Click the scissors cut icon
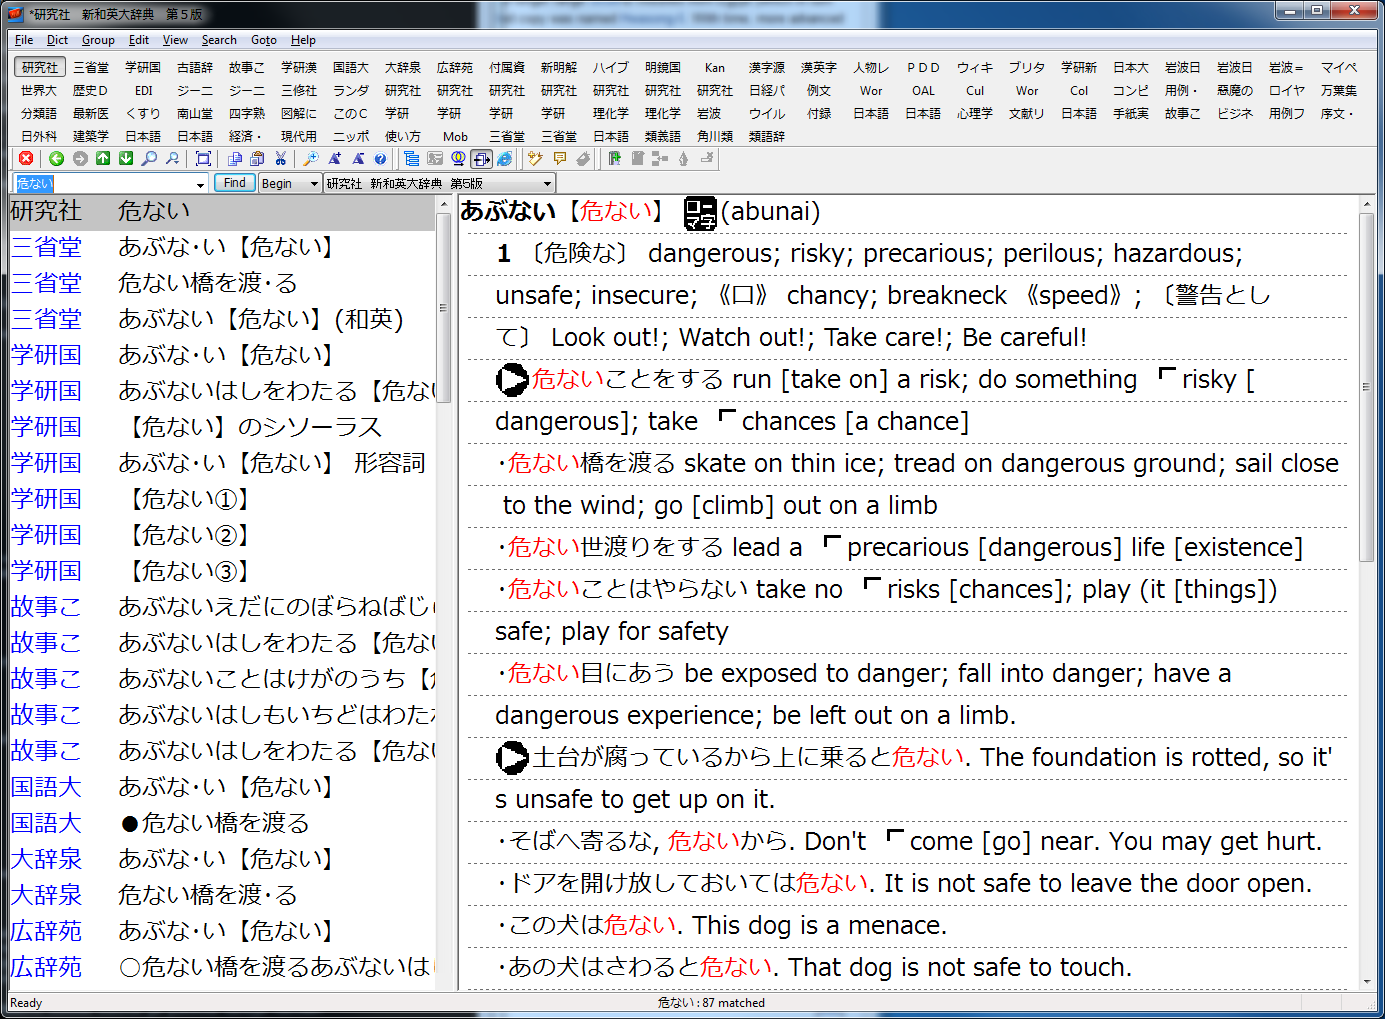The height and width of the screenshot is (1019, 1385). (x=281, y=159)
